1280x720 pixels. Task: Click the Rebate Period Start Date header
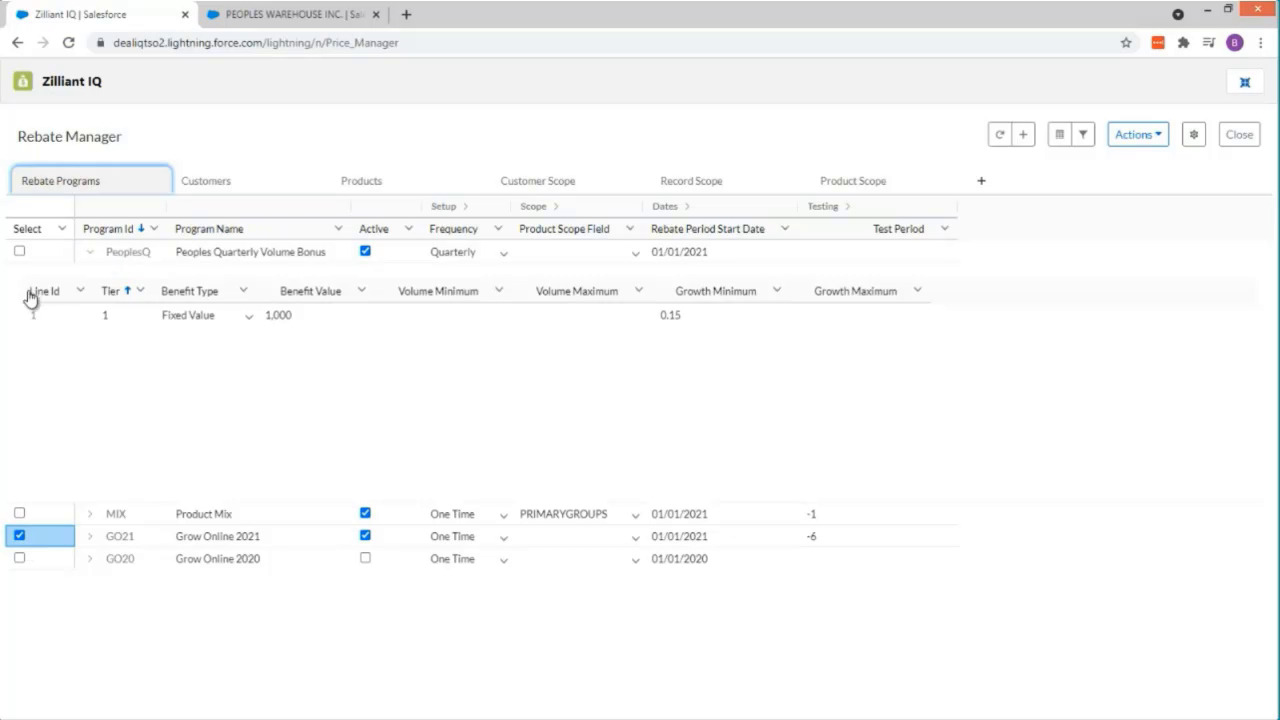[708, 229]
